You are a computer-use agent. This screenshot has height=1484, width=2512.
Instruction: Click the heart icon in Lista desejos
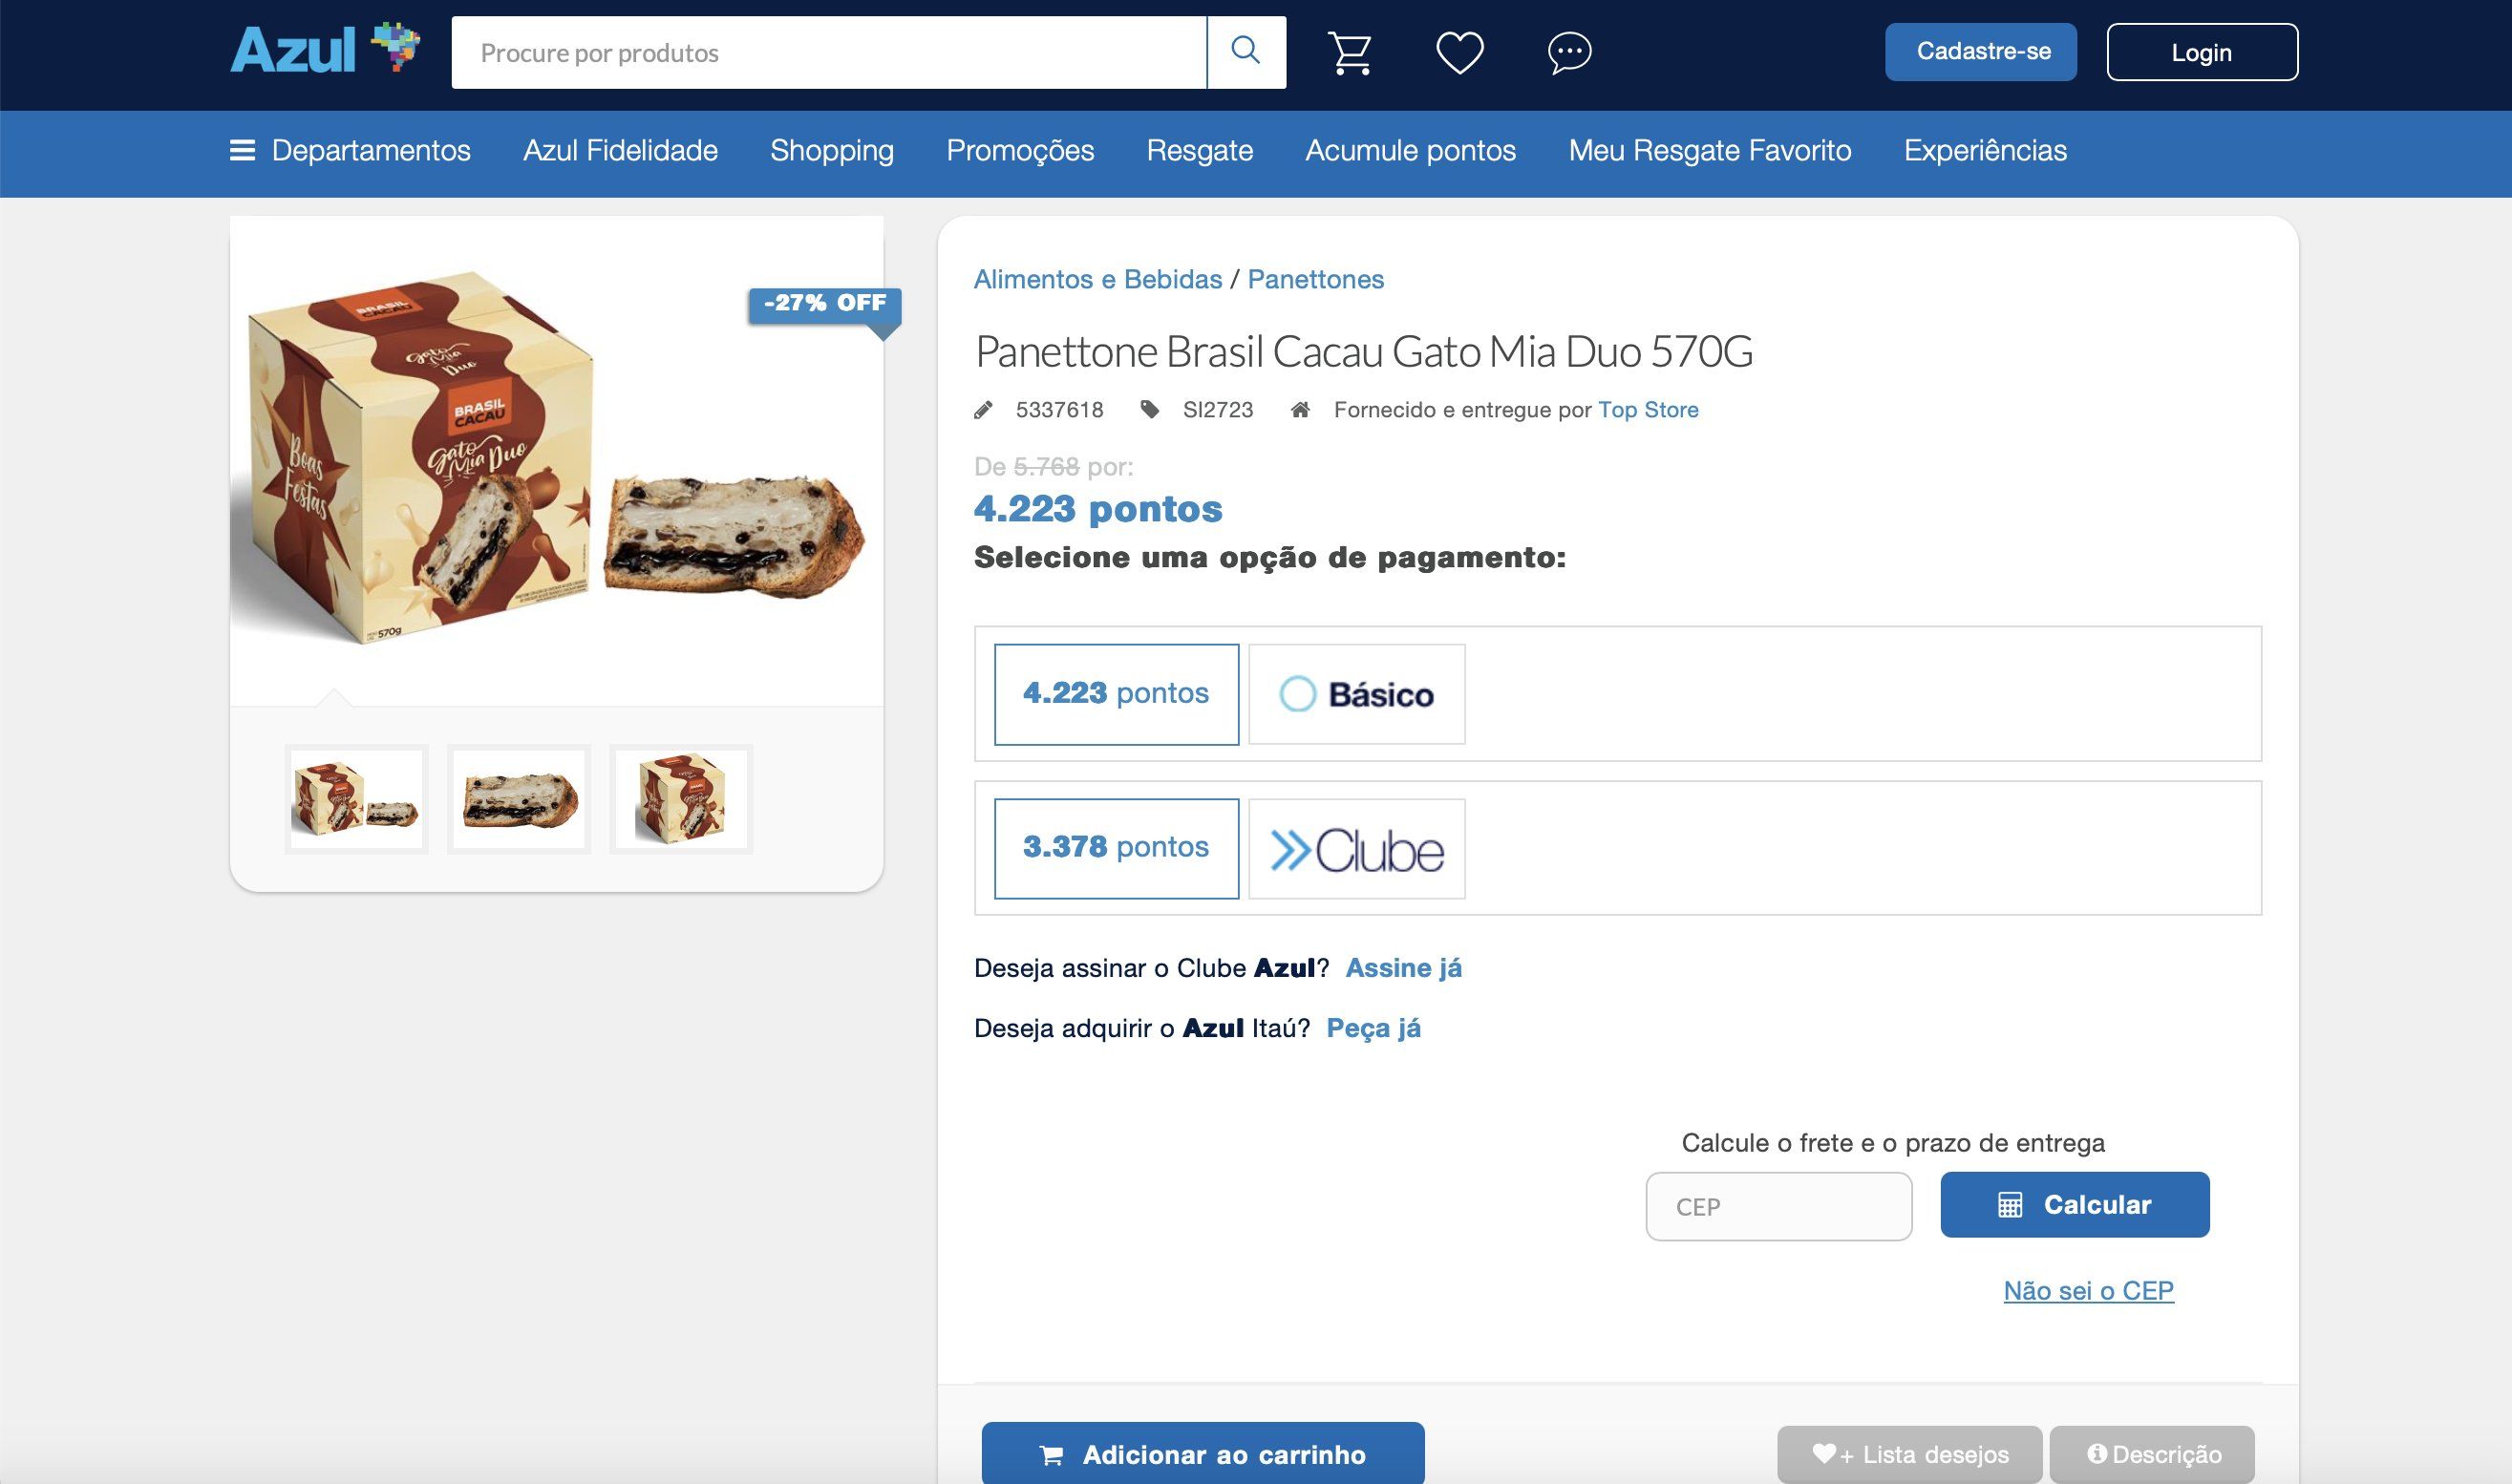(1825, 1453)
